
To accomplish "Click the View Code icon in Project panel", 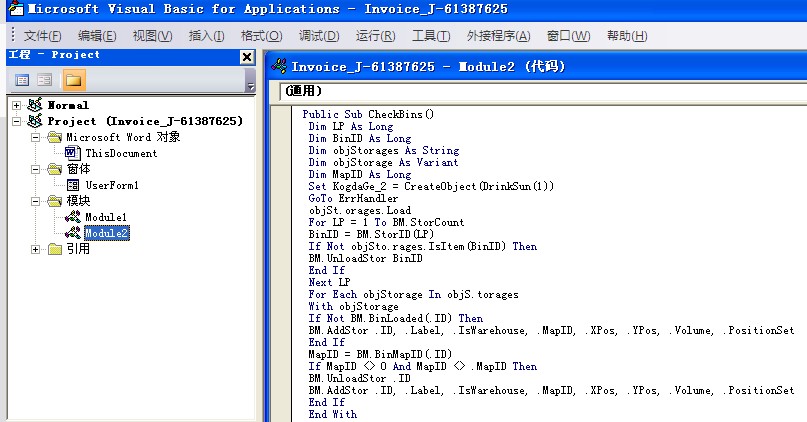I will [22, 80].
